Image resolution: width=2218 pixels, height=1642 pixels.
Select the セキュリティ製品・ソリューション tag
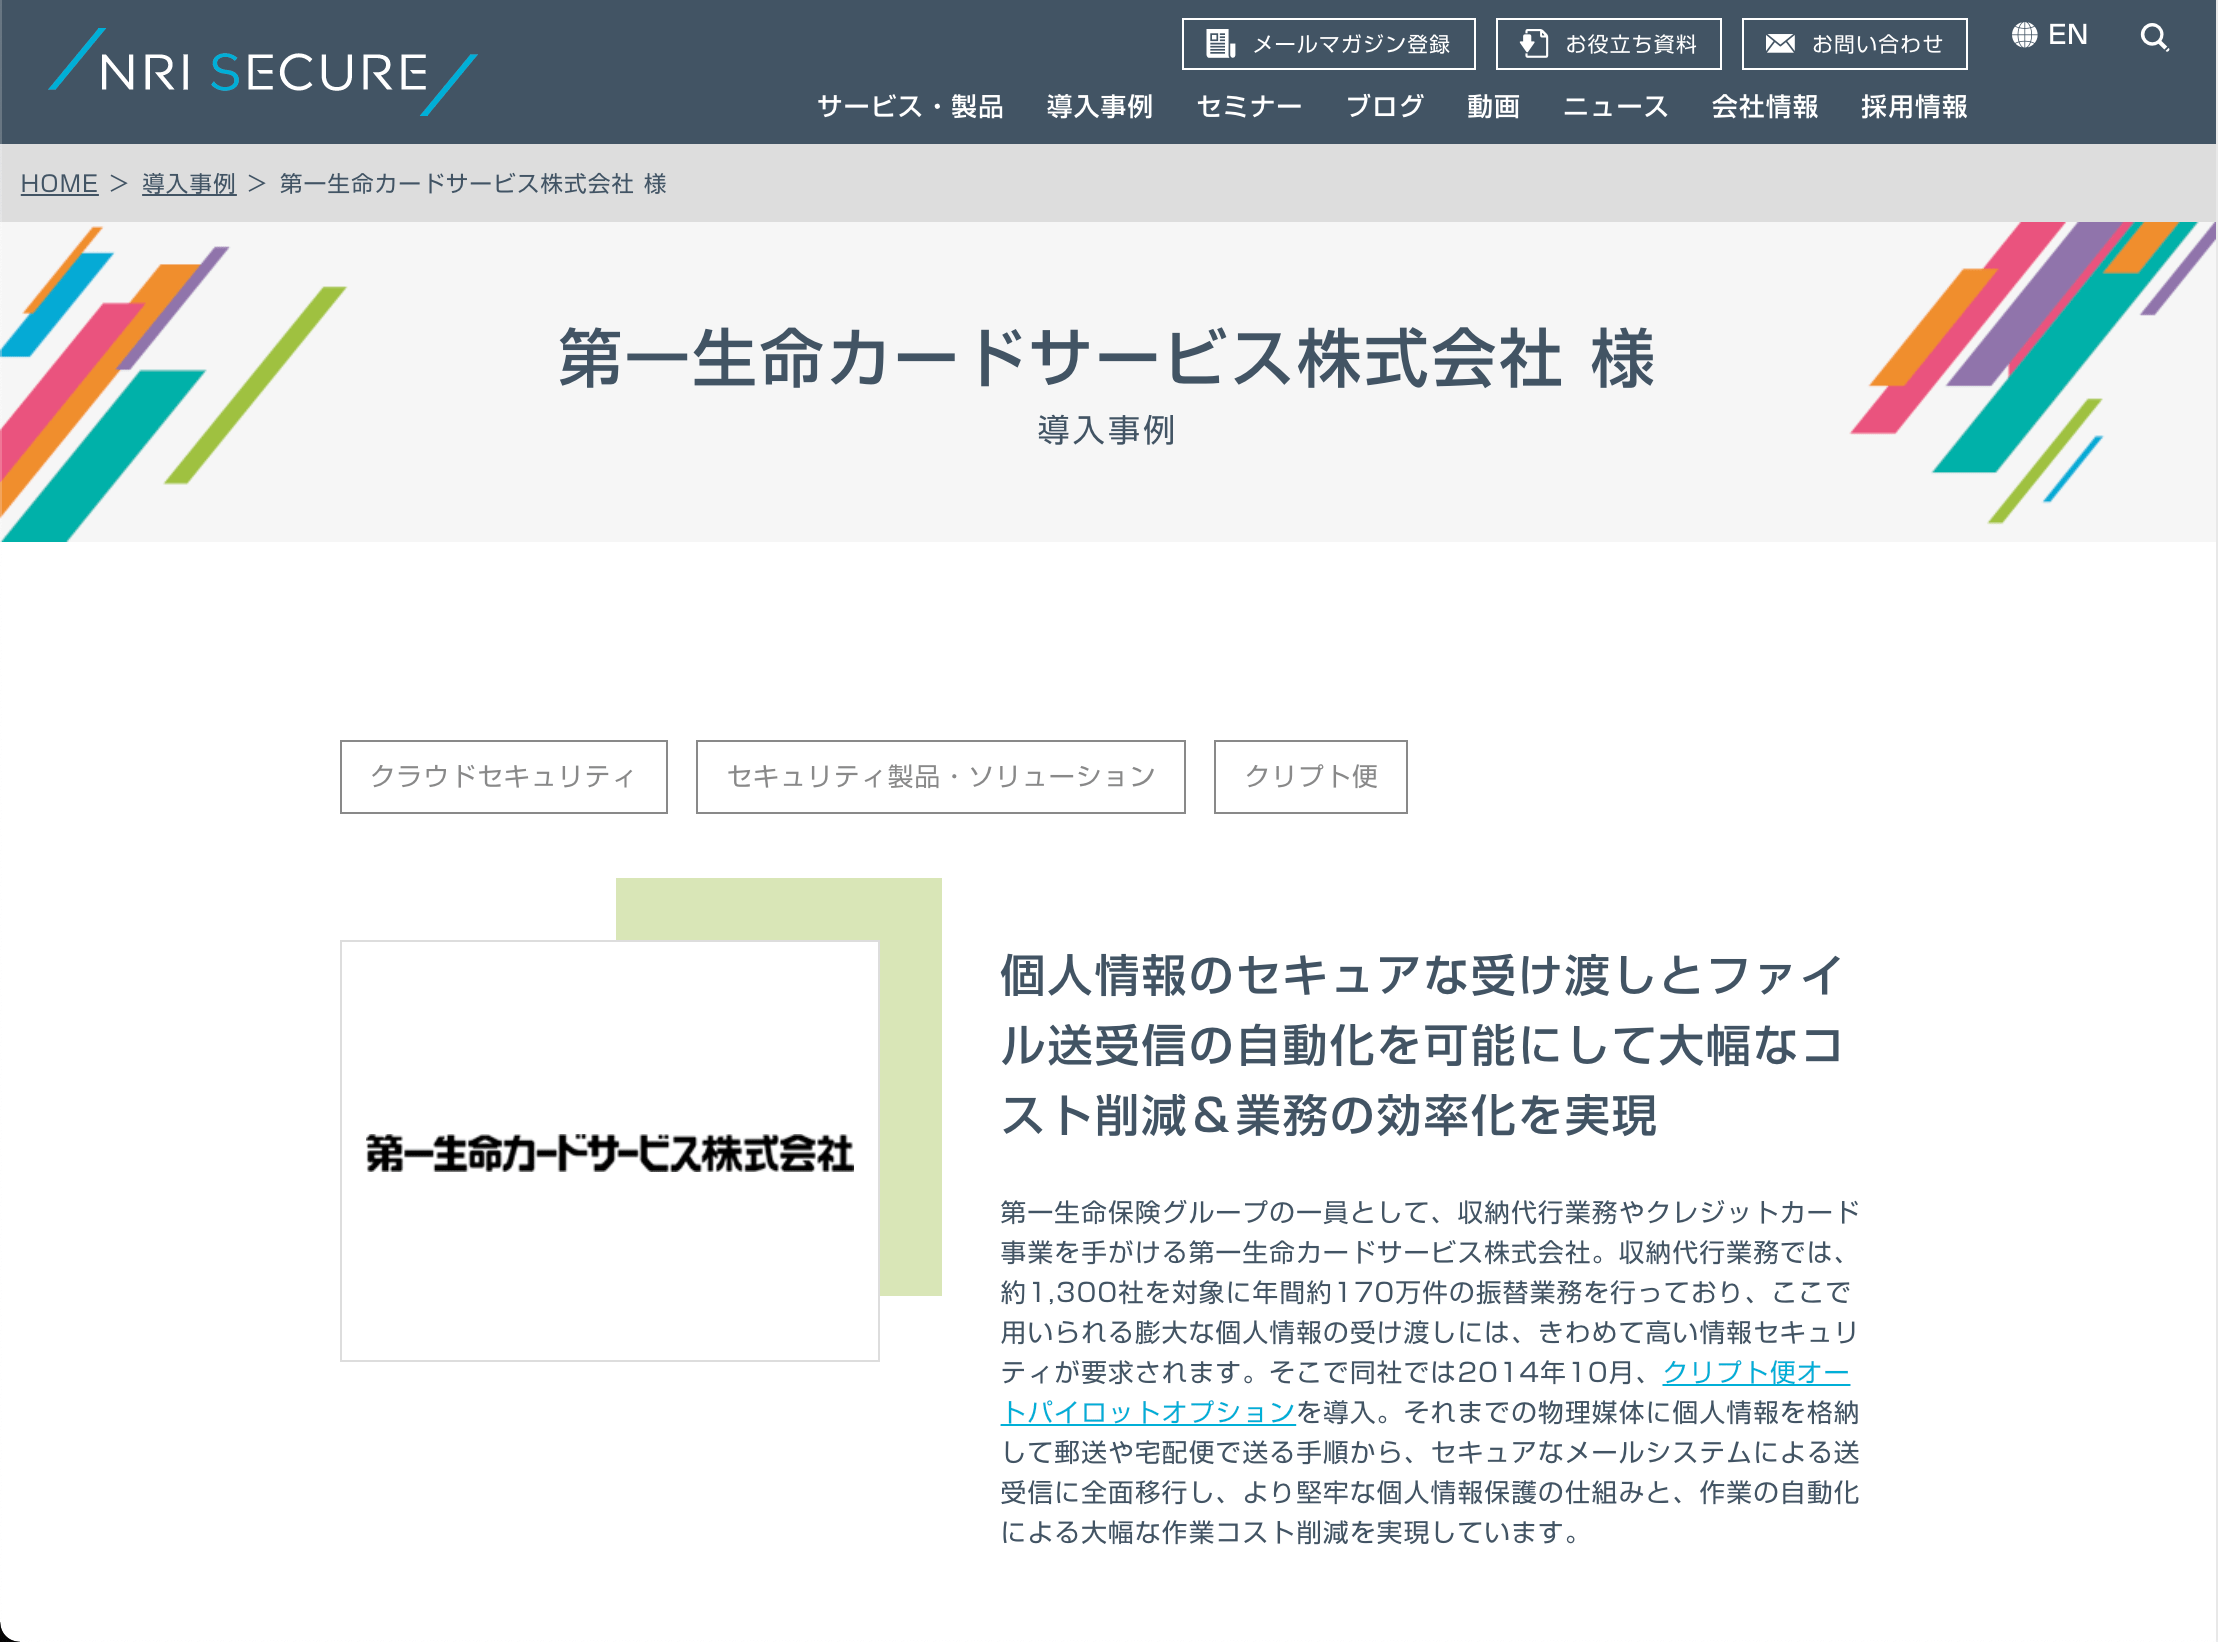[941, 777]
